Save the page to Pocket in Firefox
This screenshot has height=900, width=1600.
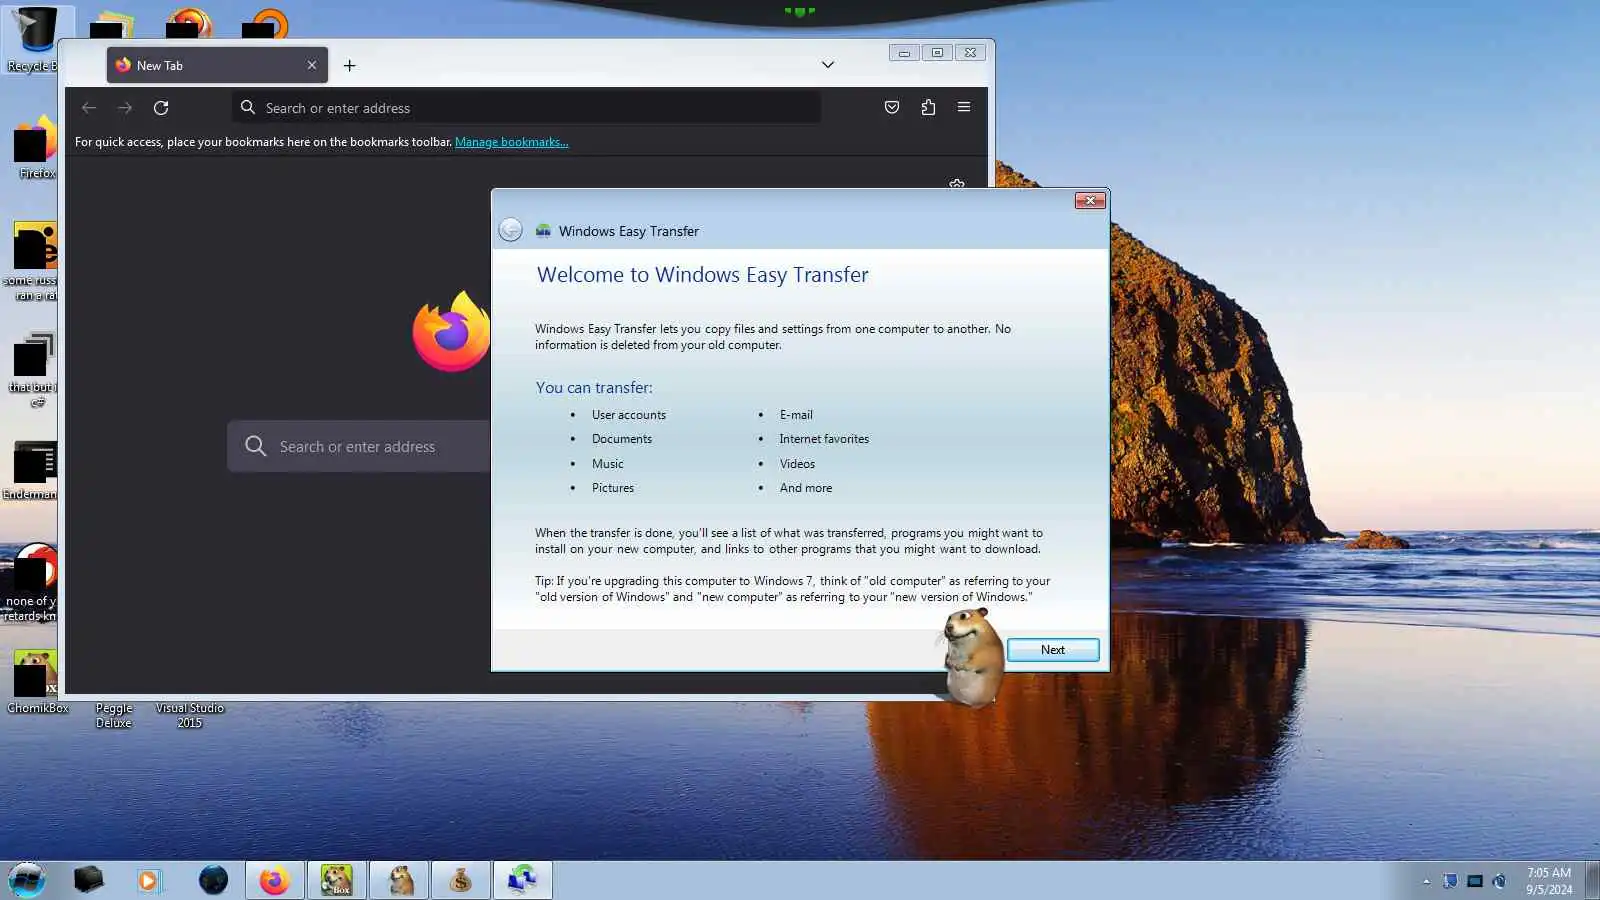point(892,108)
